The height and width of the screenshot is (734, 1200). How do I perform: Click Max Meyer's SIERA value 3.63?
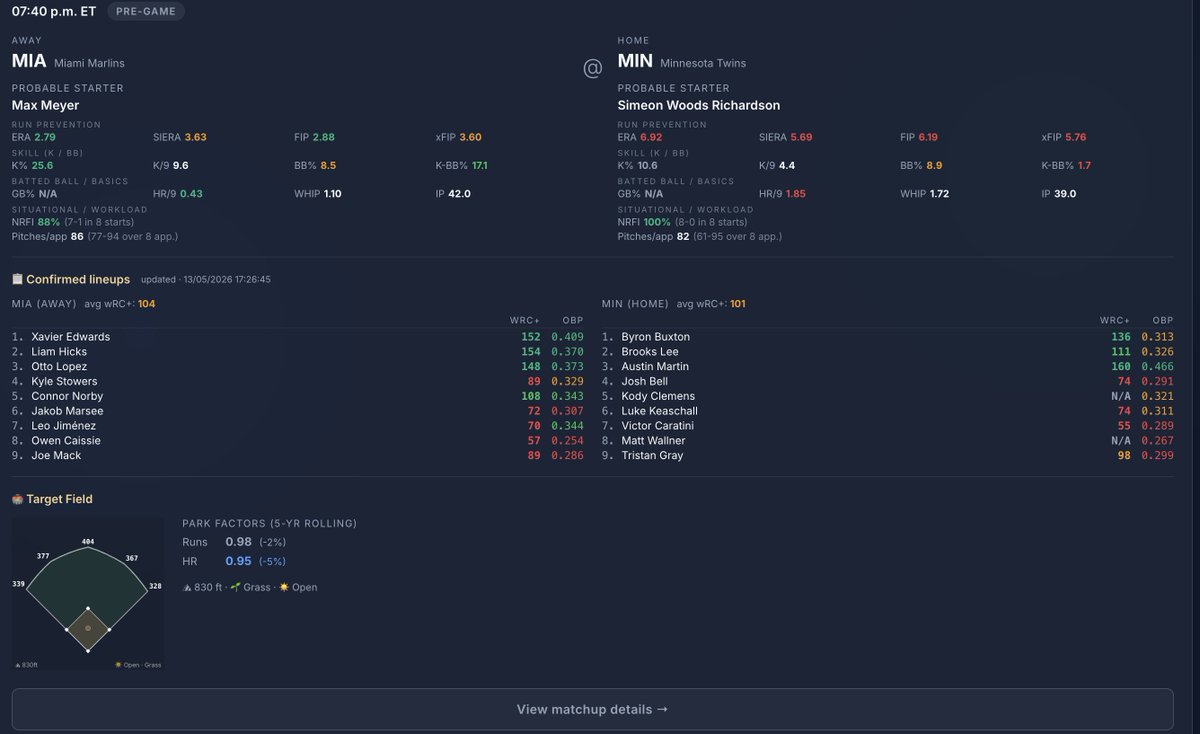(195, 137)
